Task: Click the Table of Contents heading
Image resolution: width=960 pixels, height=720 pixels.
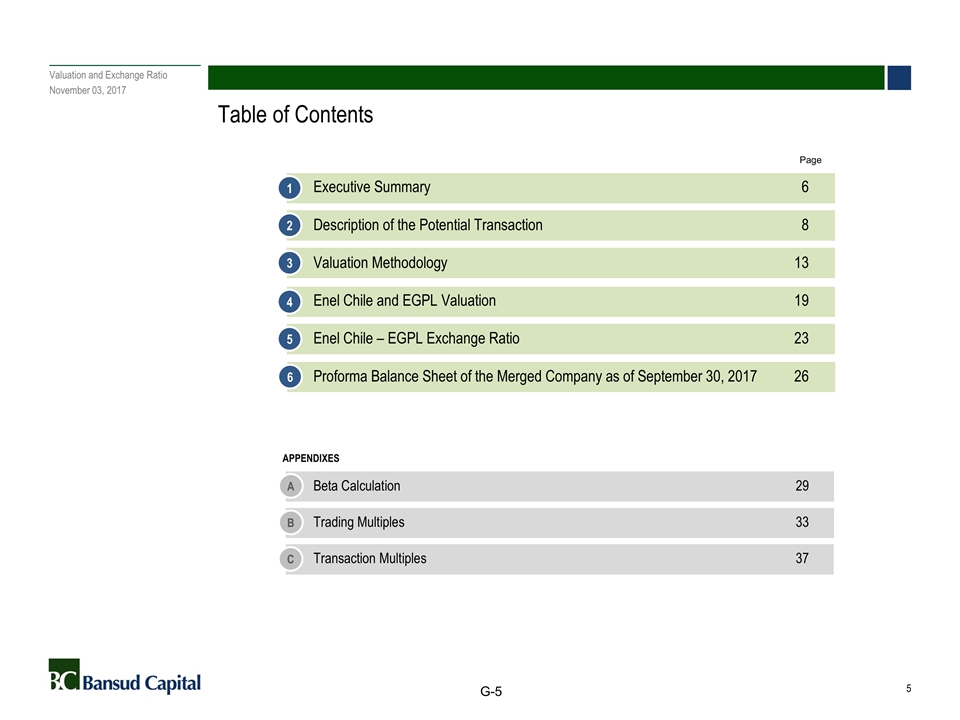Action: pyautogui.click(x=295, y=114)
